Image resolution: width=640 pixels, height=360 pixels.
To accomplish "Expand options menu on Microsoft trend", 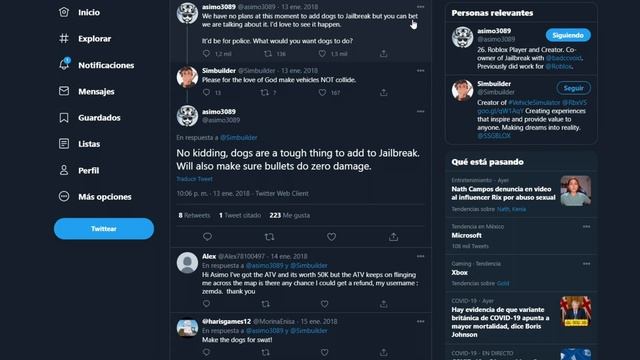I will (x=586, y=227).
